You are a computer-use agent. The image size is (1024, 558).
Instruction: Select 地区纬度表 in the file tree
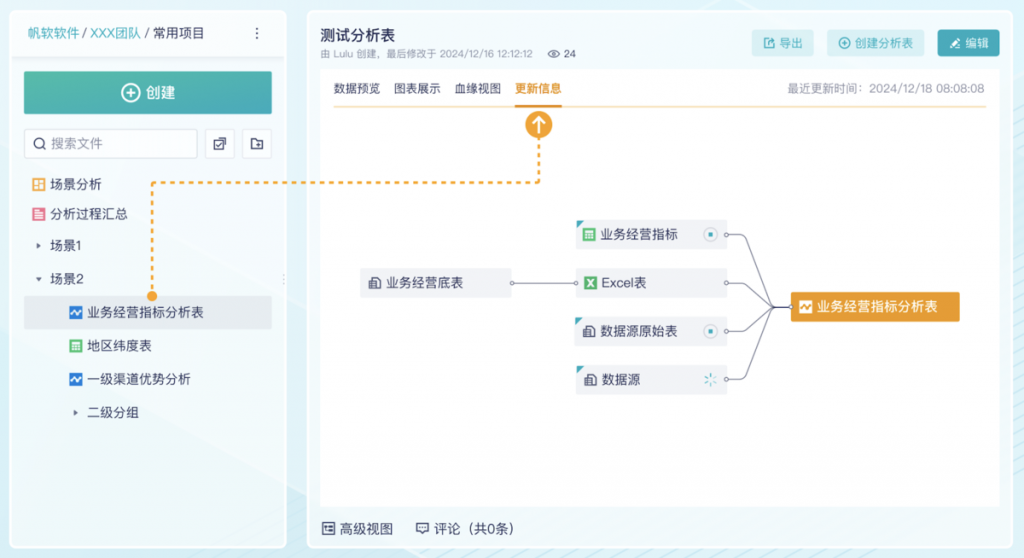click(x=119, y=346)
